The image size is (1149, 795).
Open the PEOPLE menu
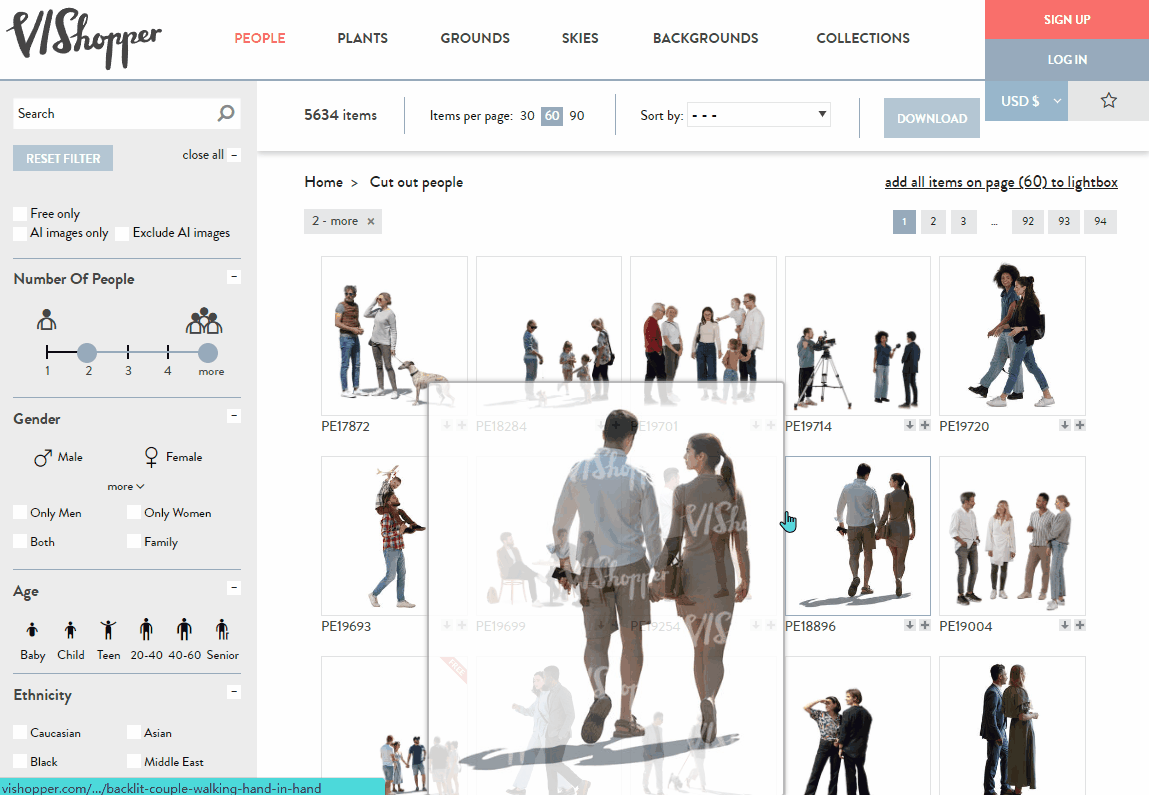[x=260, y=38]
